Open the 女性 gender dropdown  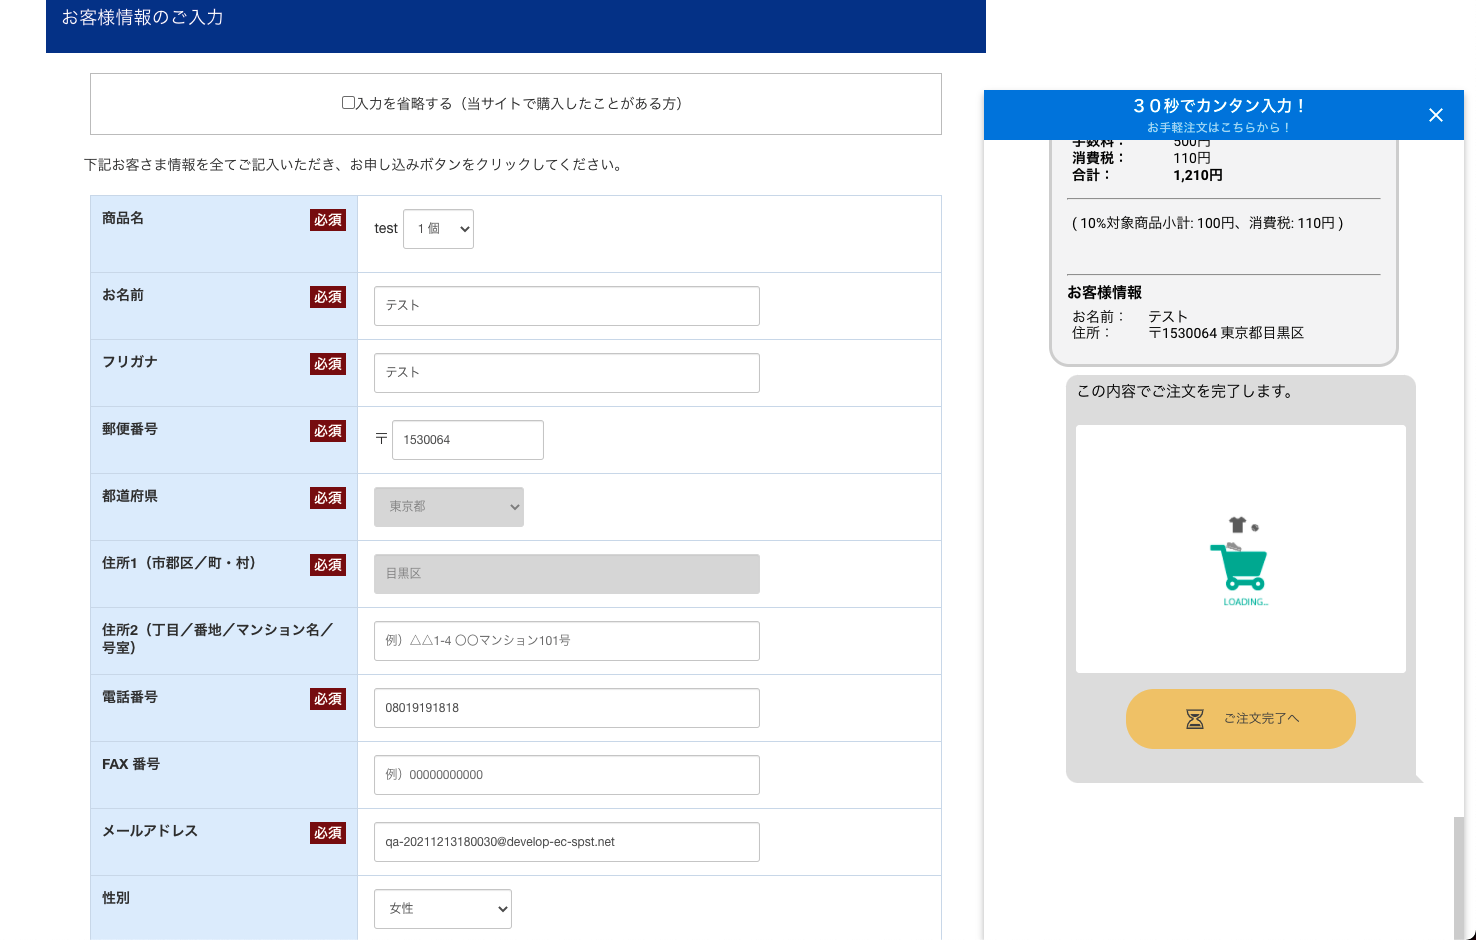click(x=443, y=909)
